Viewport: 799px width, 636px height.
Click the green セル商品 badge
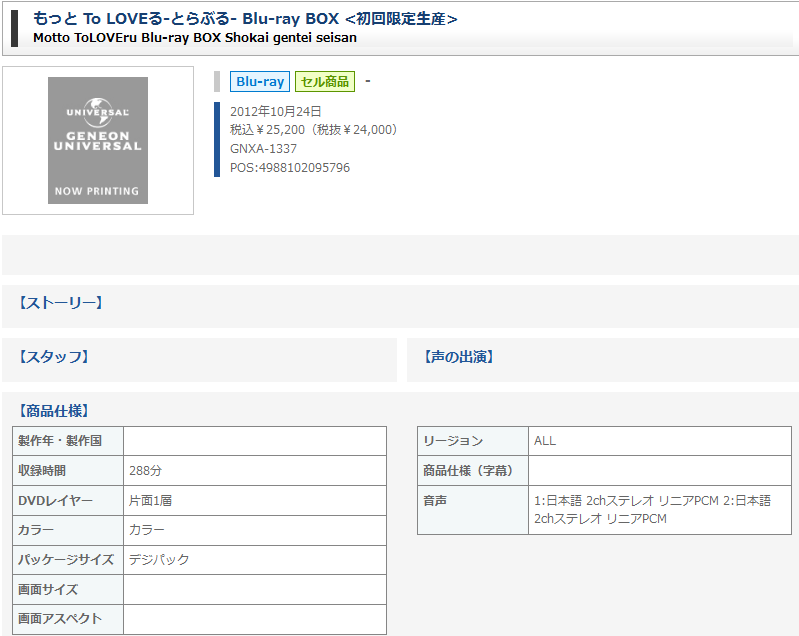point(324,82)
